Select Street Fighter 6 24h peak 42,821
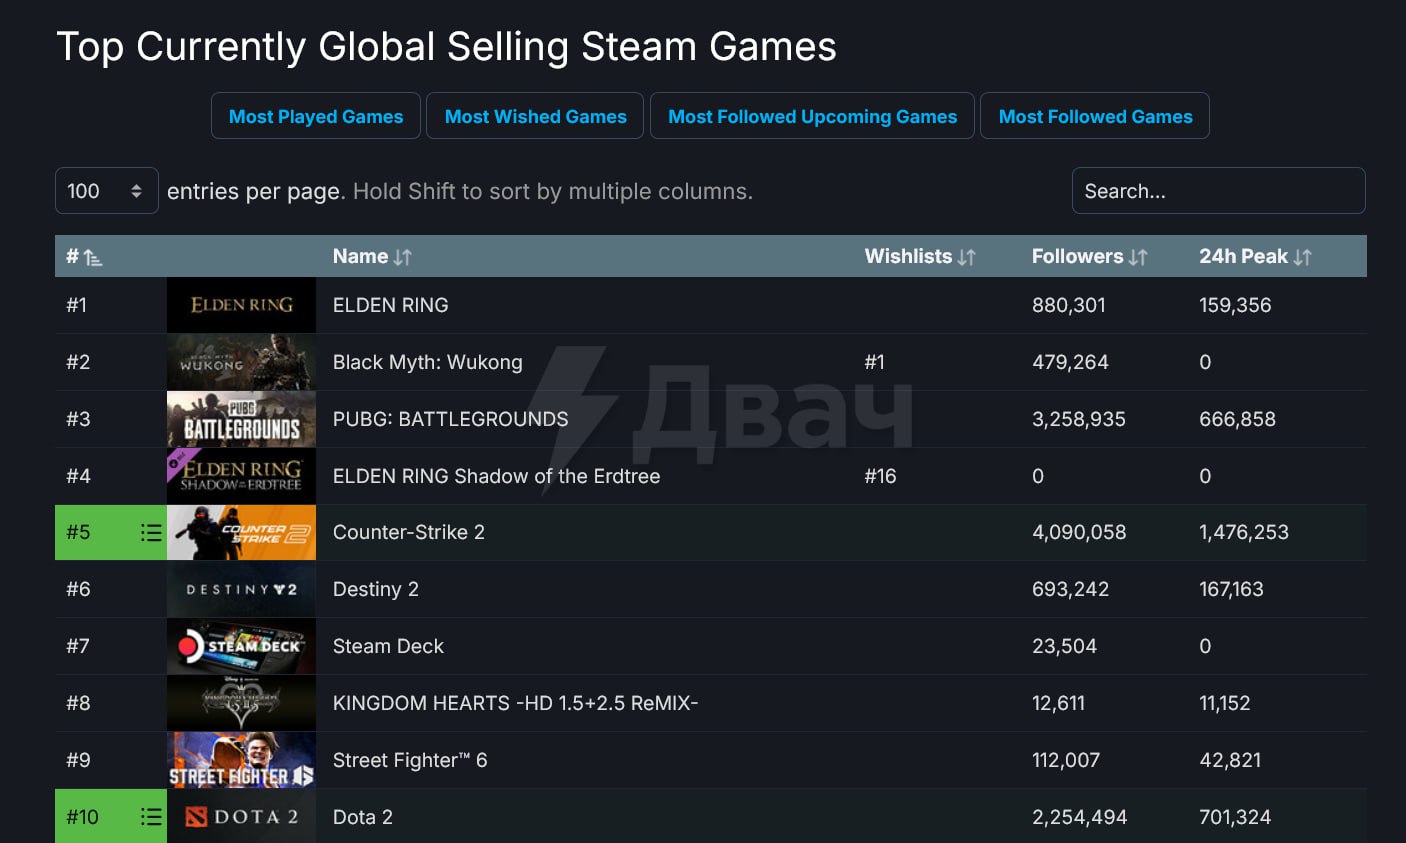Viewport: 1406px width, 843px height. (x=1230, y=761)
